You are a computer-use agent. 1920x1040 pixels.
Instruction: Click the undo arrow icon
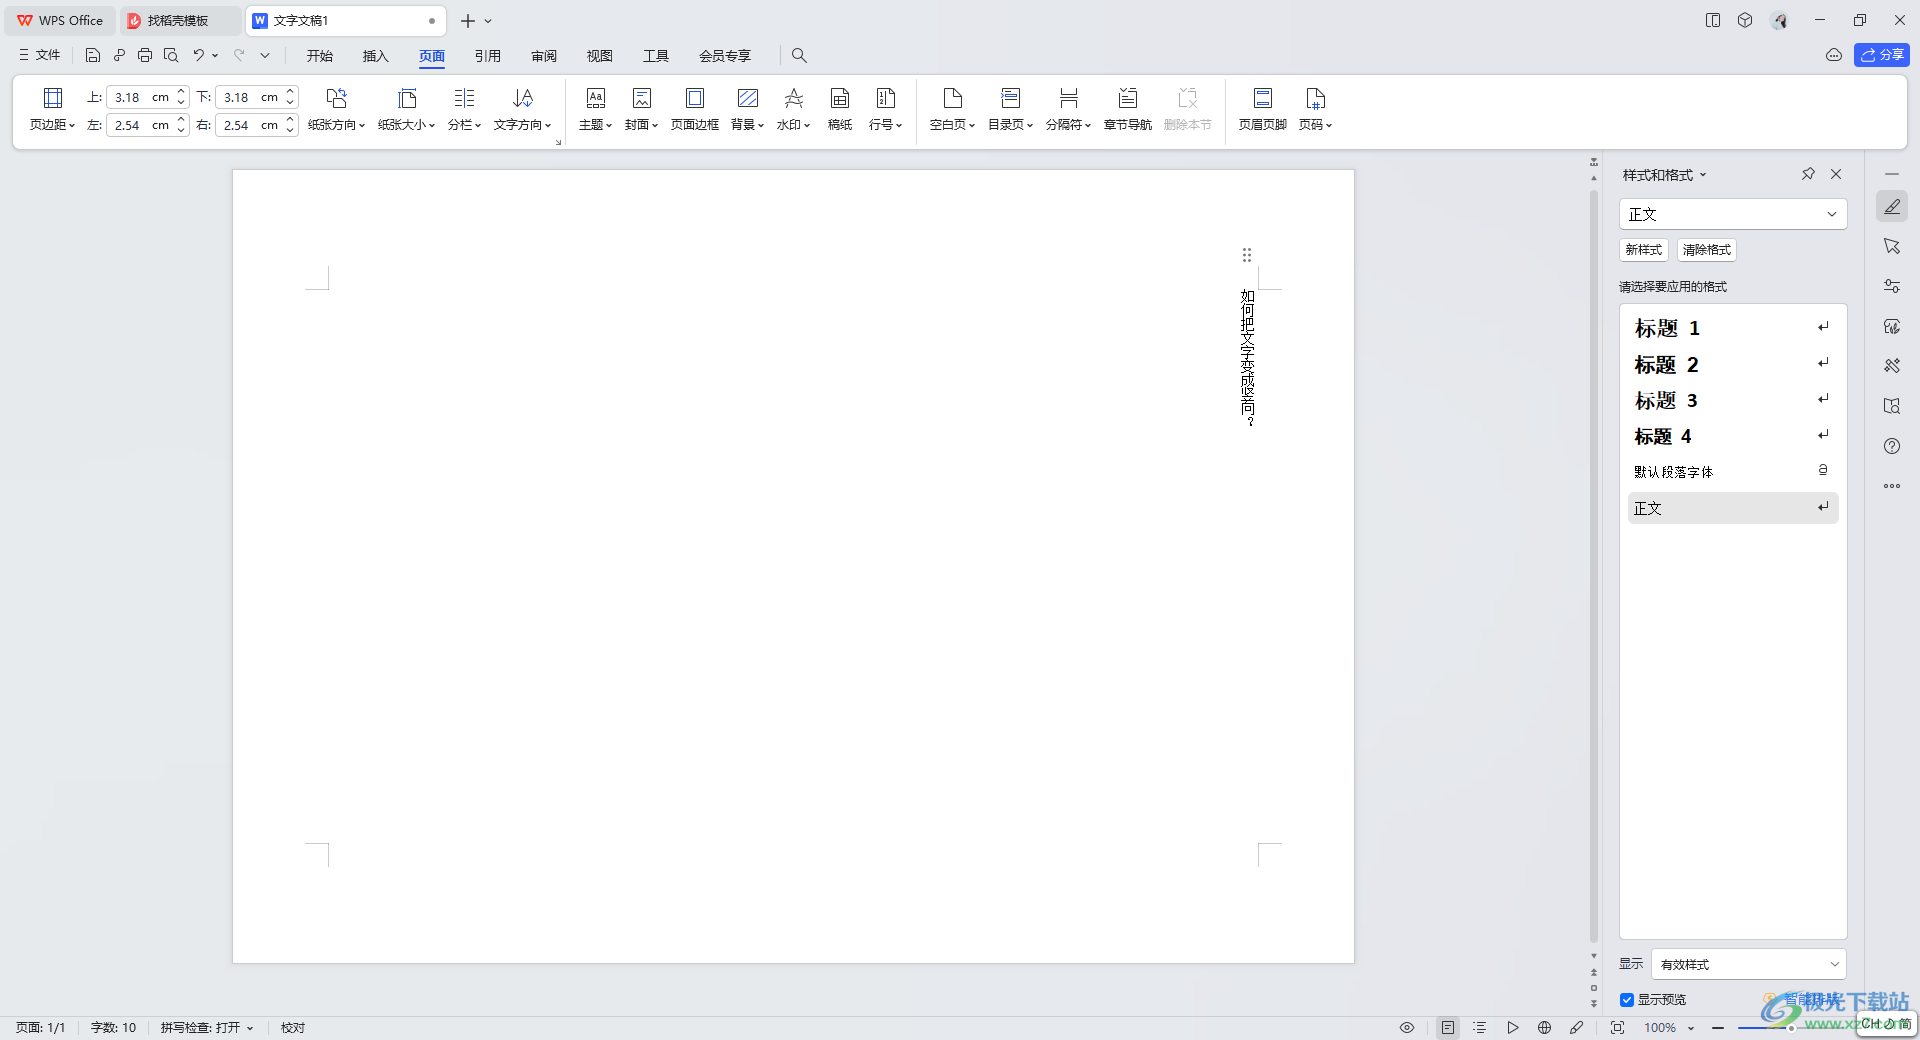(198, 55)
